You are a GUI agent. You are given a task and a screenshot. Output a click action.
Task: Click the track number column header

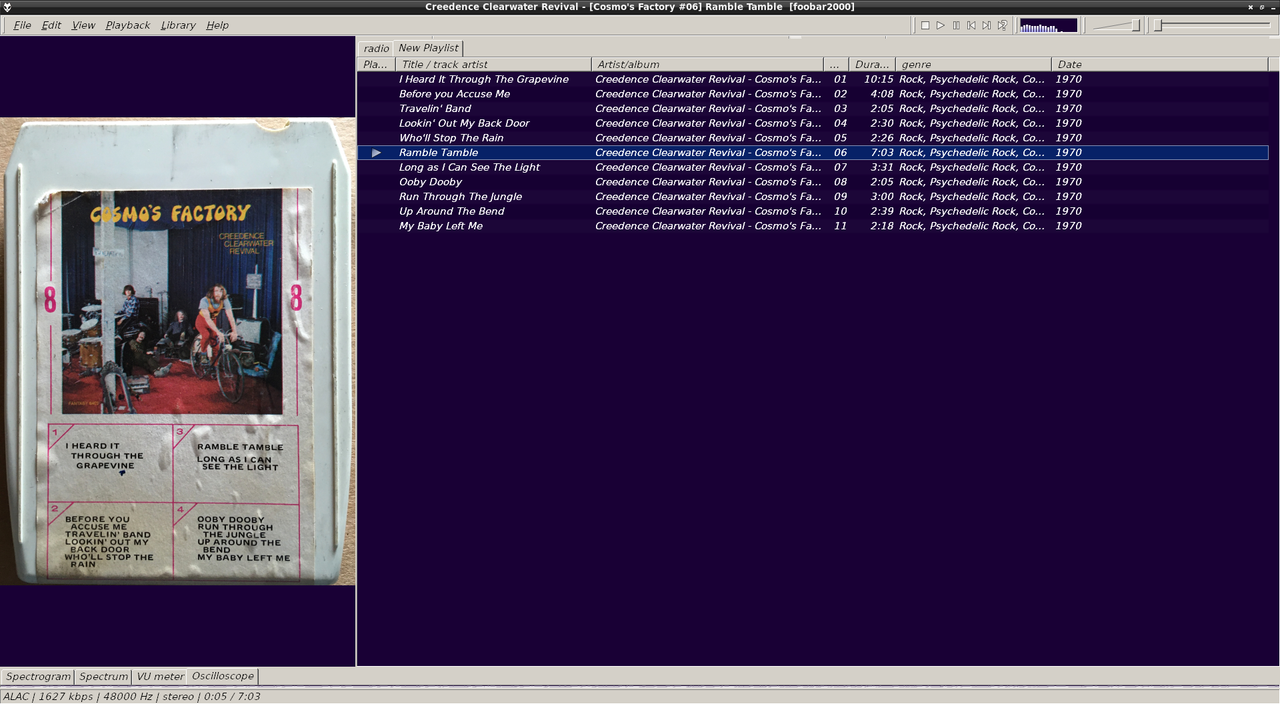click(x=836, y=64)
